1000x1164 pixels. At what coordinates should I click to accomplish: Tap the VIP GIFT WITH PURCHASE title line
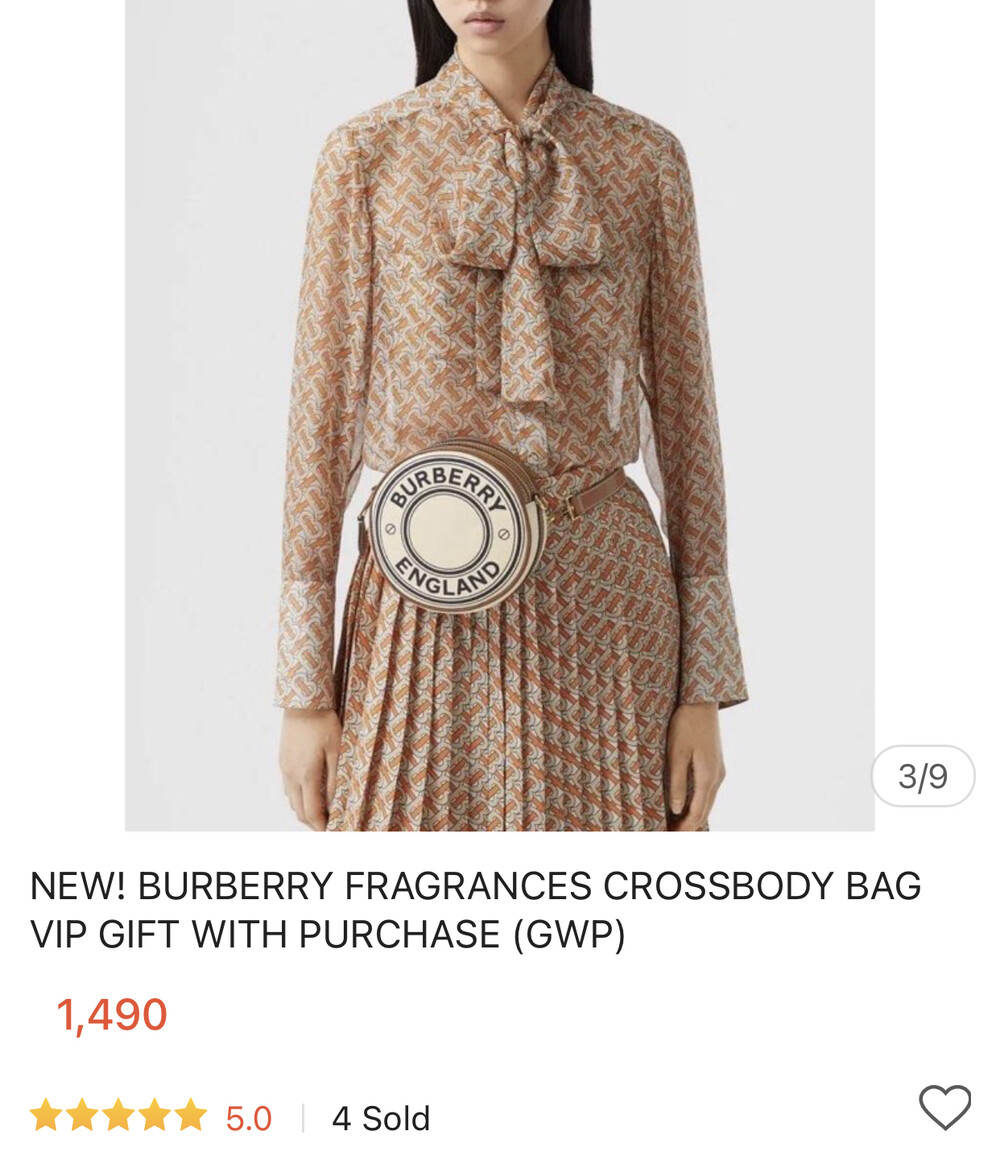click(x=327, y=934)
